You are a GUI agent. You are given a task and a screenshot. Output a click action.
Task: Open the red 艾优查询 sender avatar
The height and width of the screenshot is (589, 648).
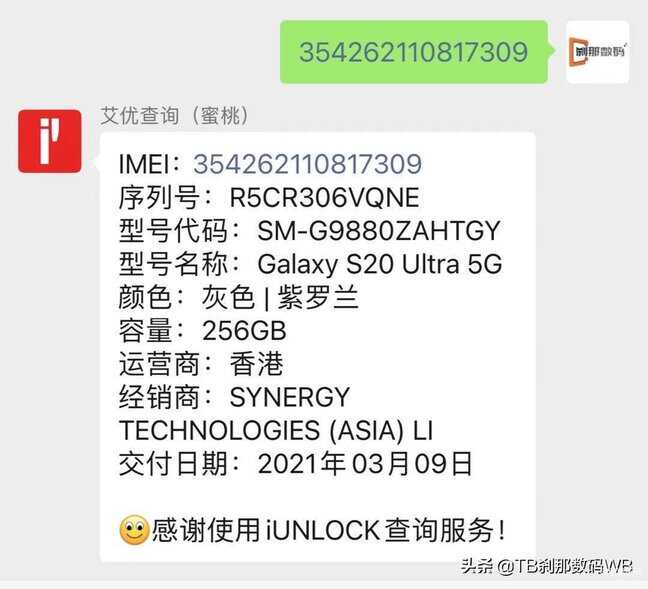point(50,141)
